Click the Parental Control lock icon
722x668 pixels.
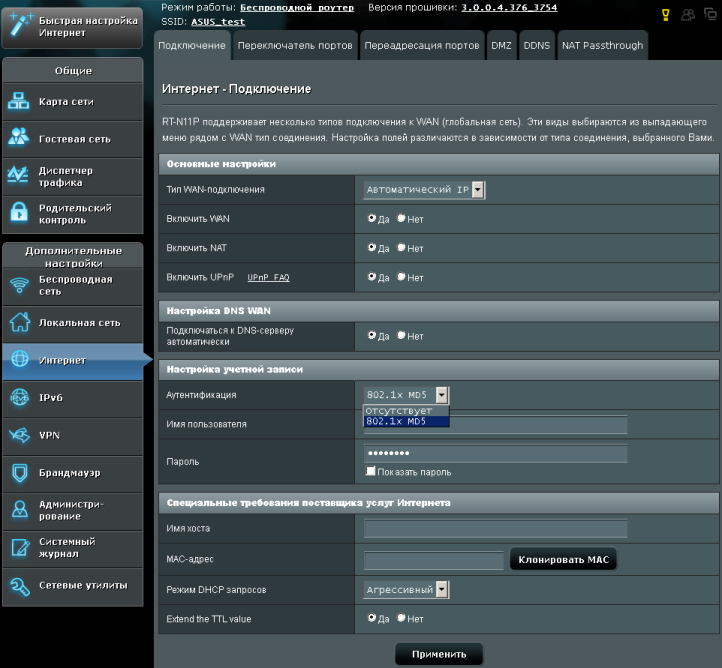pyautogui.click(x=18, y=212)
